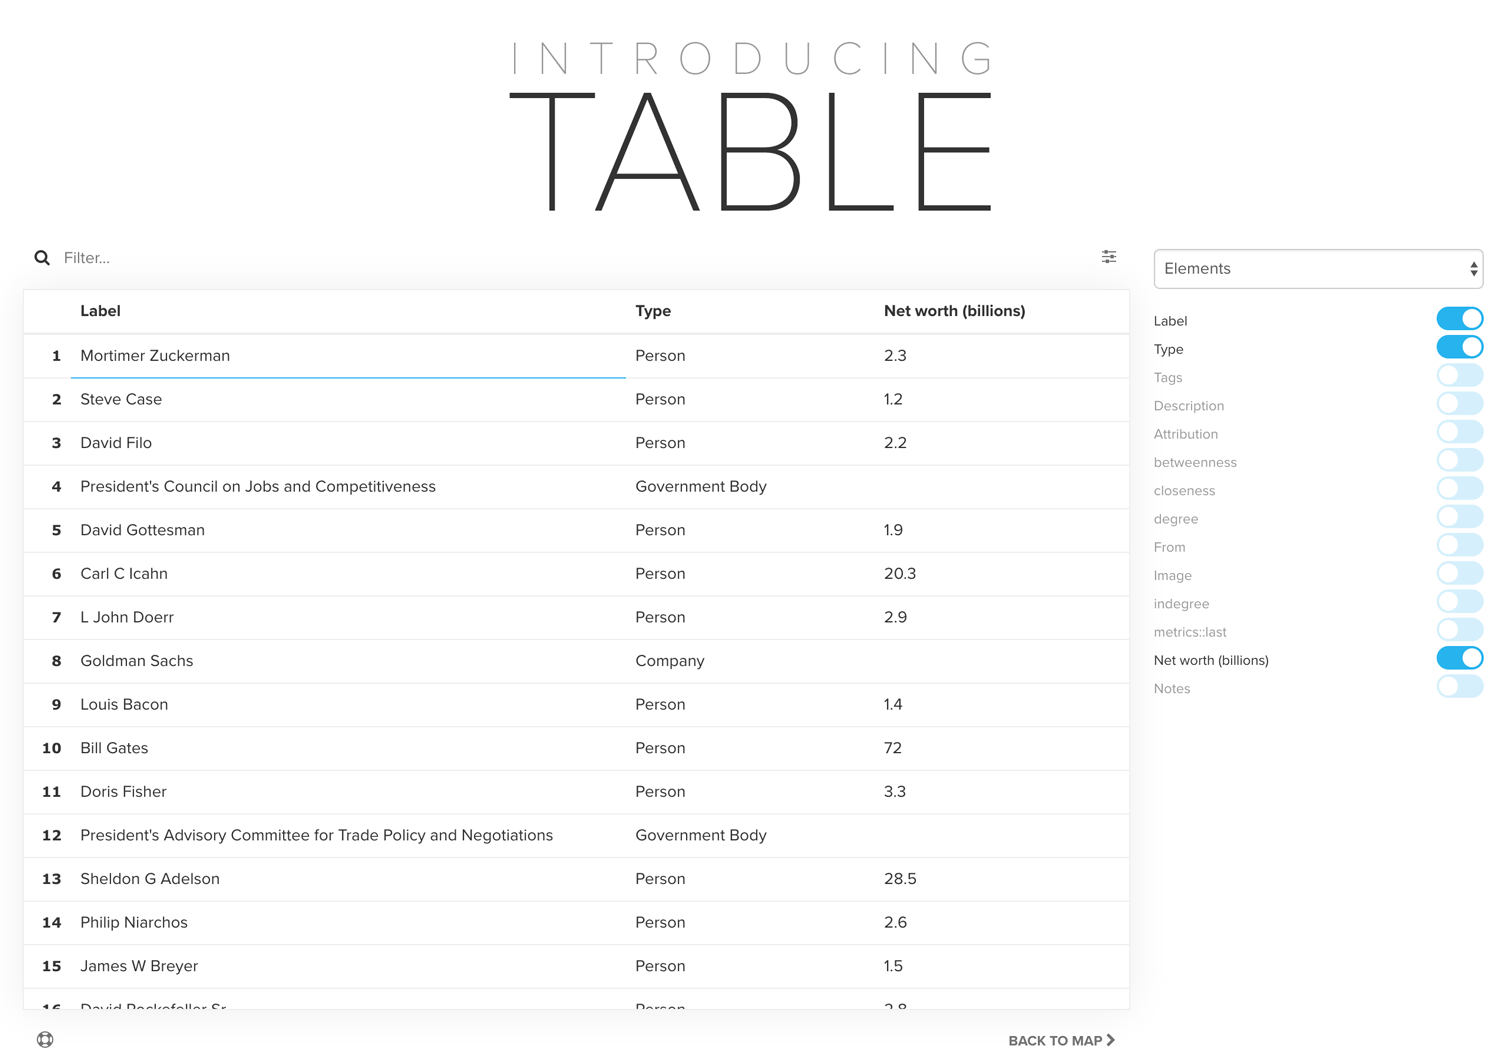The height and width of the screenshot is (1064, 1500).
Task: Click the help lifebuoy icon
Action: tap(45, 1040)
